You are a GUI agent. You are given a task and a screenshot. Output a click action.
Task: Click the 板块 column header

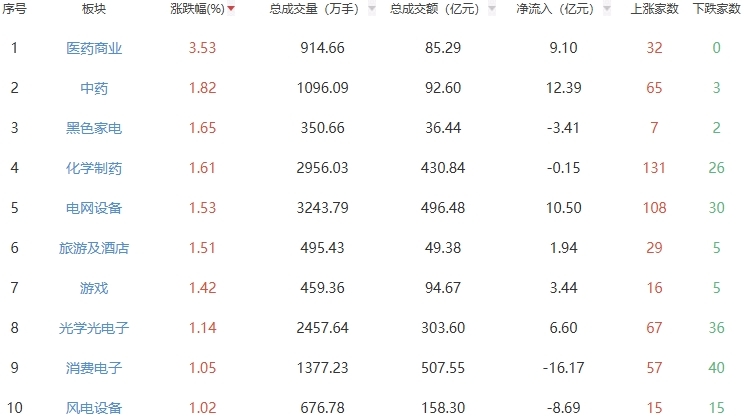pyautogui.click(x=94, y=9)
